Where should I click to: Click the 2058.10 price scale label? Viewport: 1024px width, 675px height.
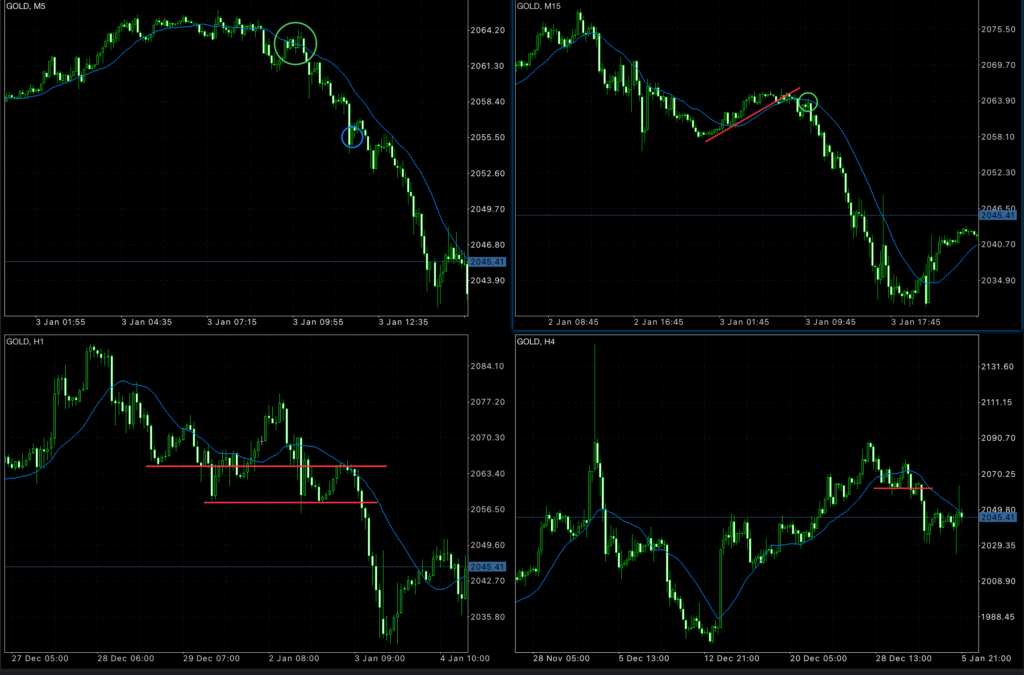tap(998, 137)
